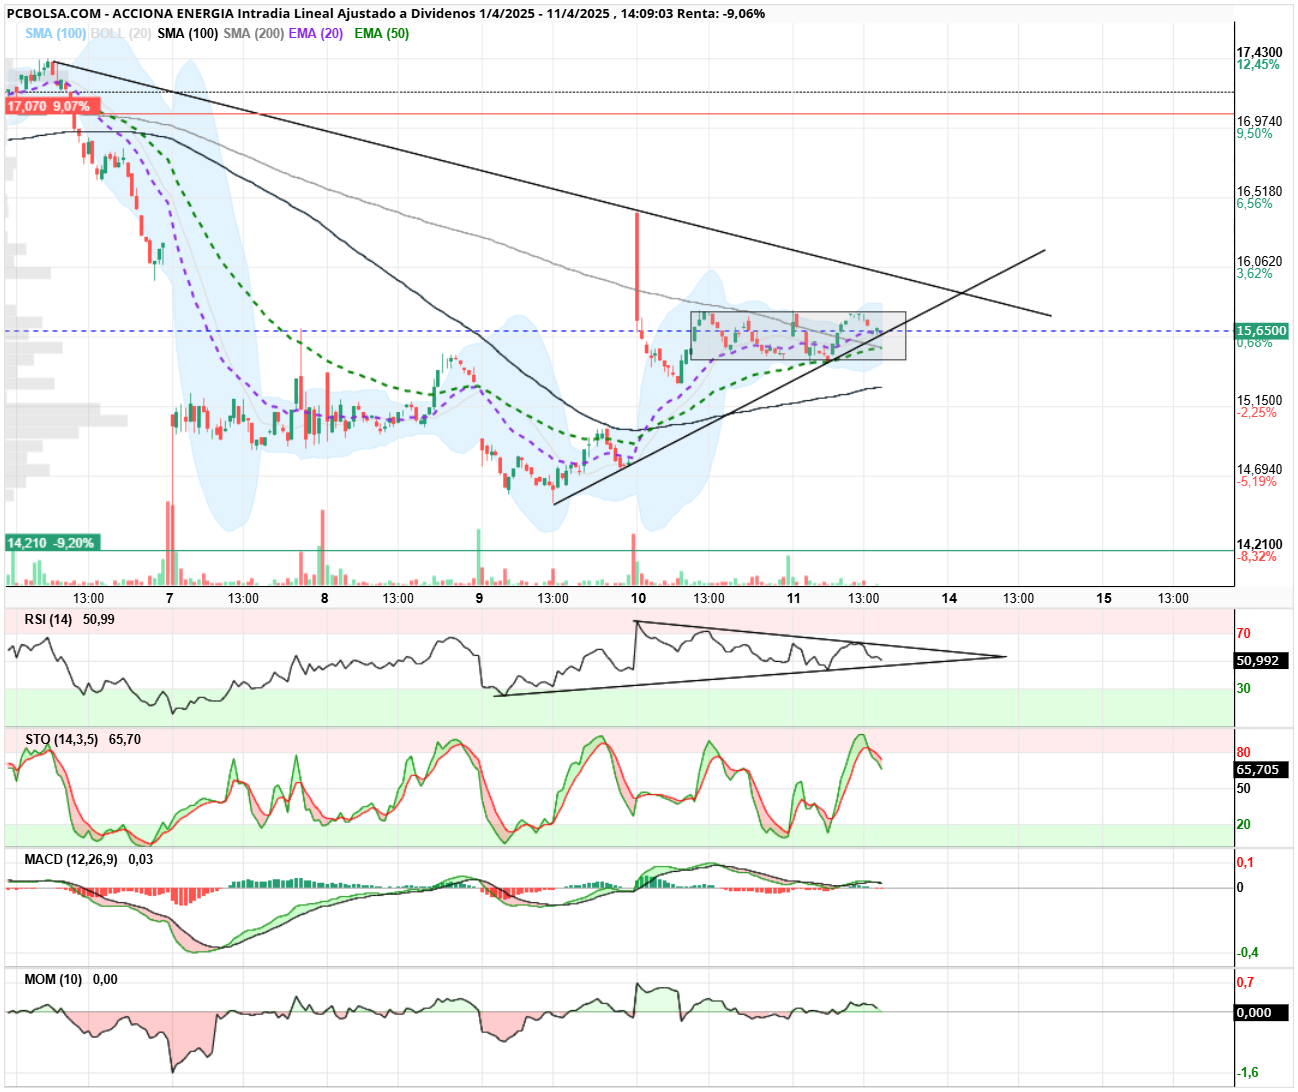Screen dimensions: 1298x1092
Task: Click the day 15 date axis label
Action: (x=1104, y=598)
